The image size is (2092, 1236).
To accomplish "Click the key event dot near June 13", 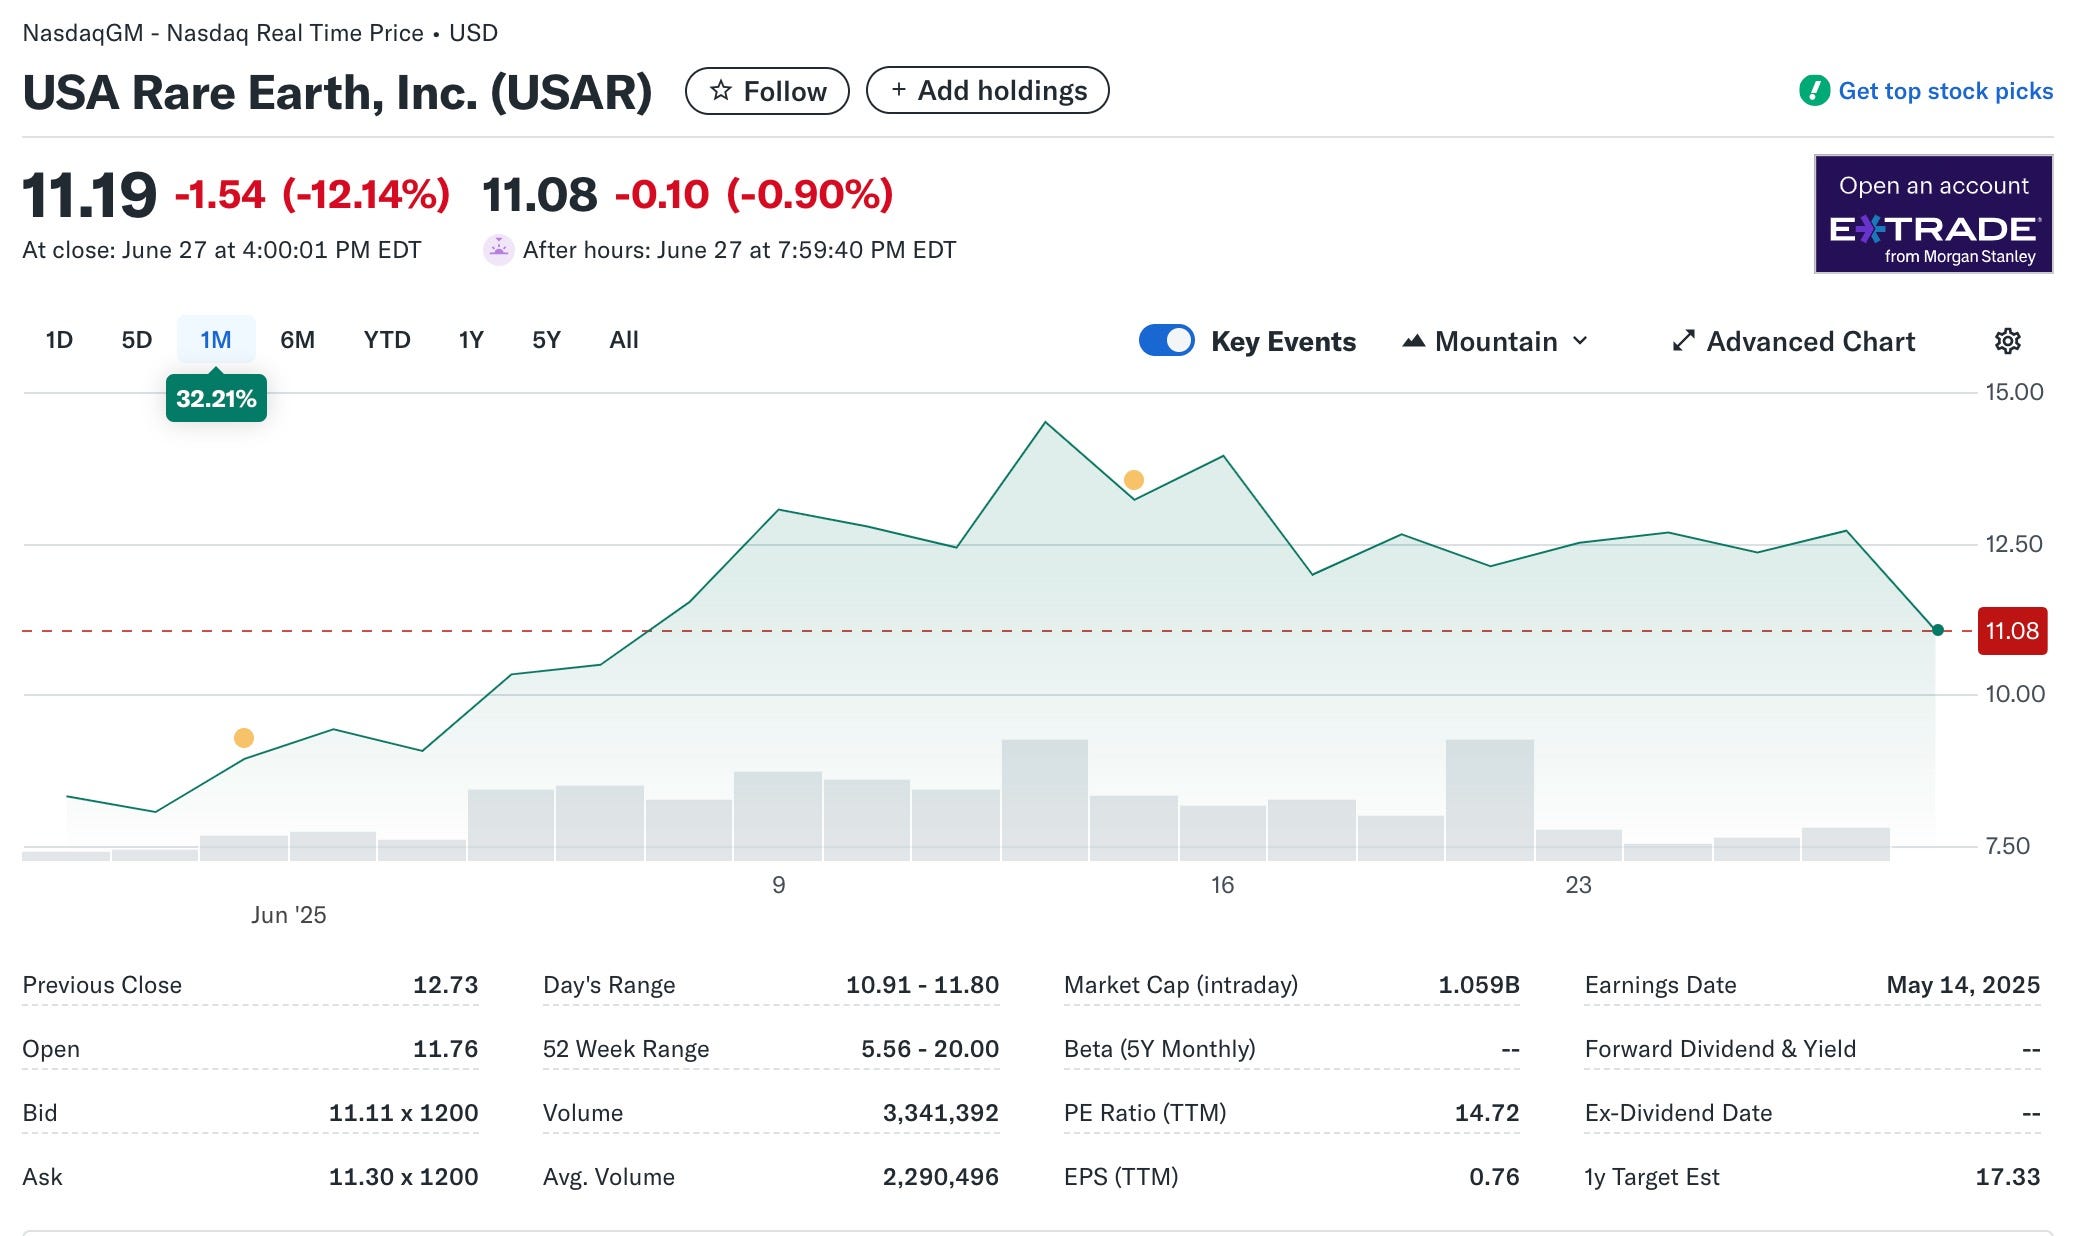I will [x=1133, y=480].
